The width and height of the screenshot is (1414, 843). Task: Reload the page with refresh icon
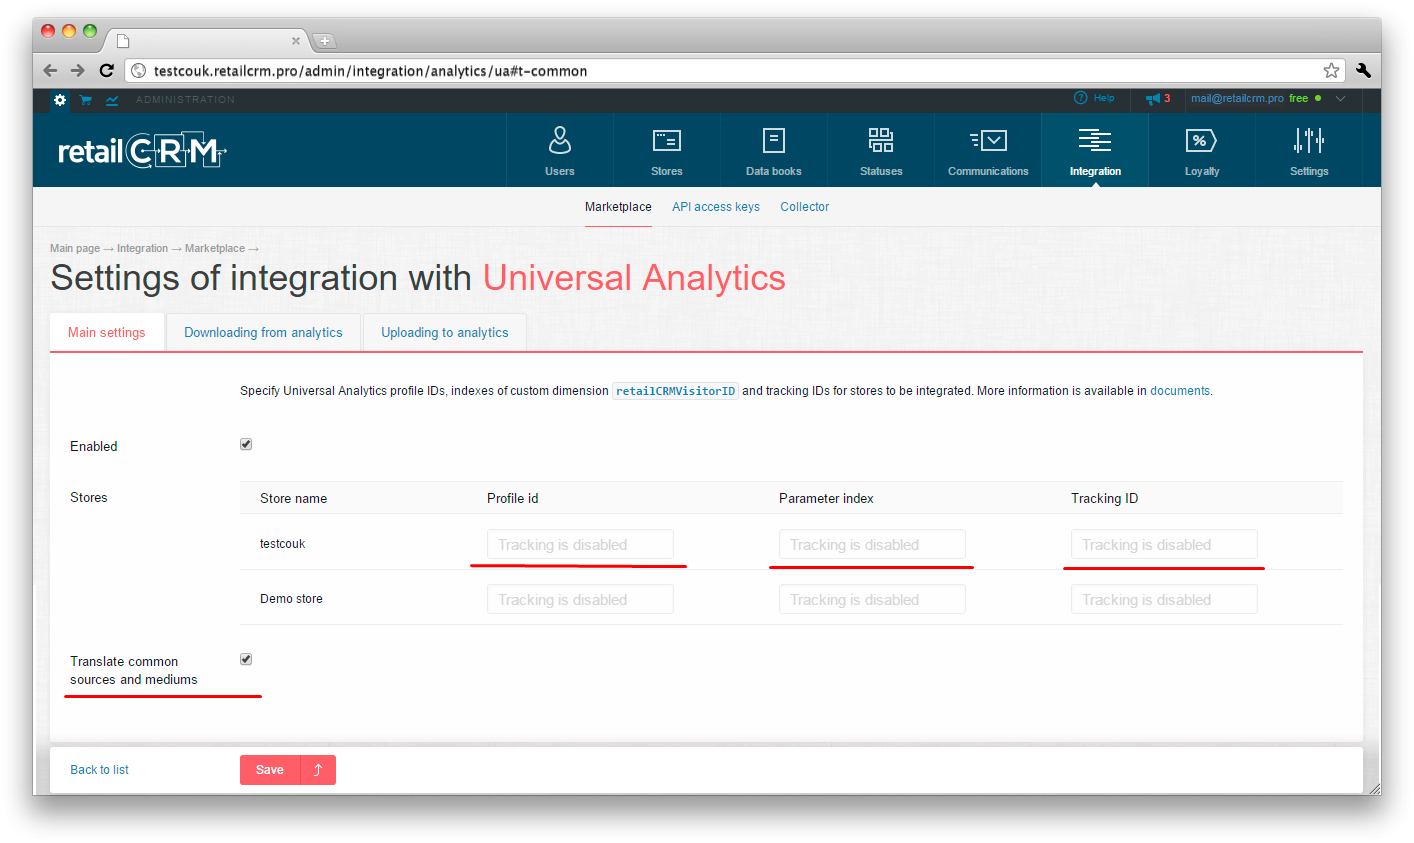tap(107, 71)
